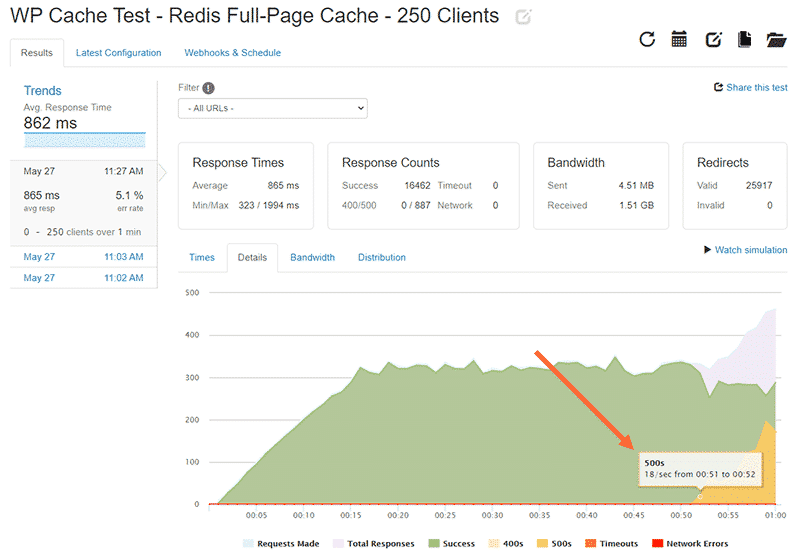The height and width of the screenshot is (560, 800).
Task: Click the 500s tooltip on the chart
Action: point(699,469)
